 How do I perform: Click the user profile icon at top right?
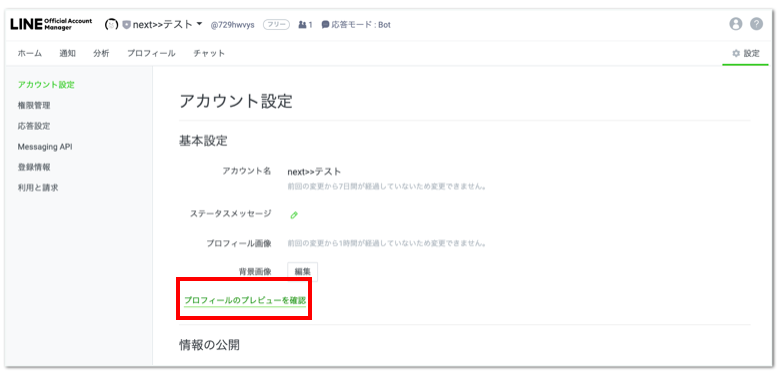736,24
